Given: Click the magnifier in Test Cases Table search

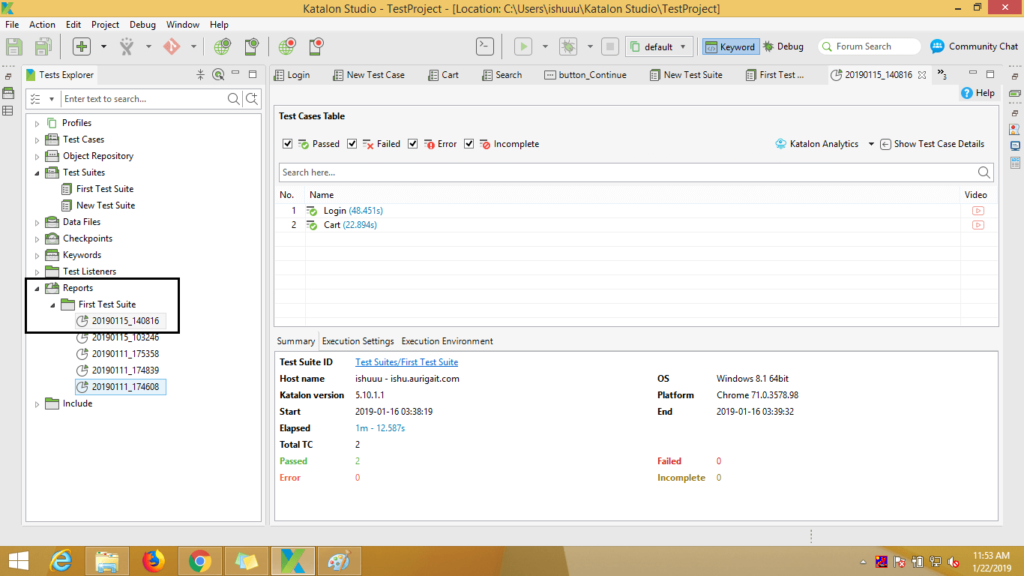Looking at the screenshot, I should [x=984, y=172].
